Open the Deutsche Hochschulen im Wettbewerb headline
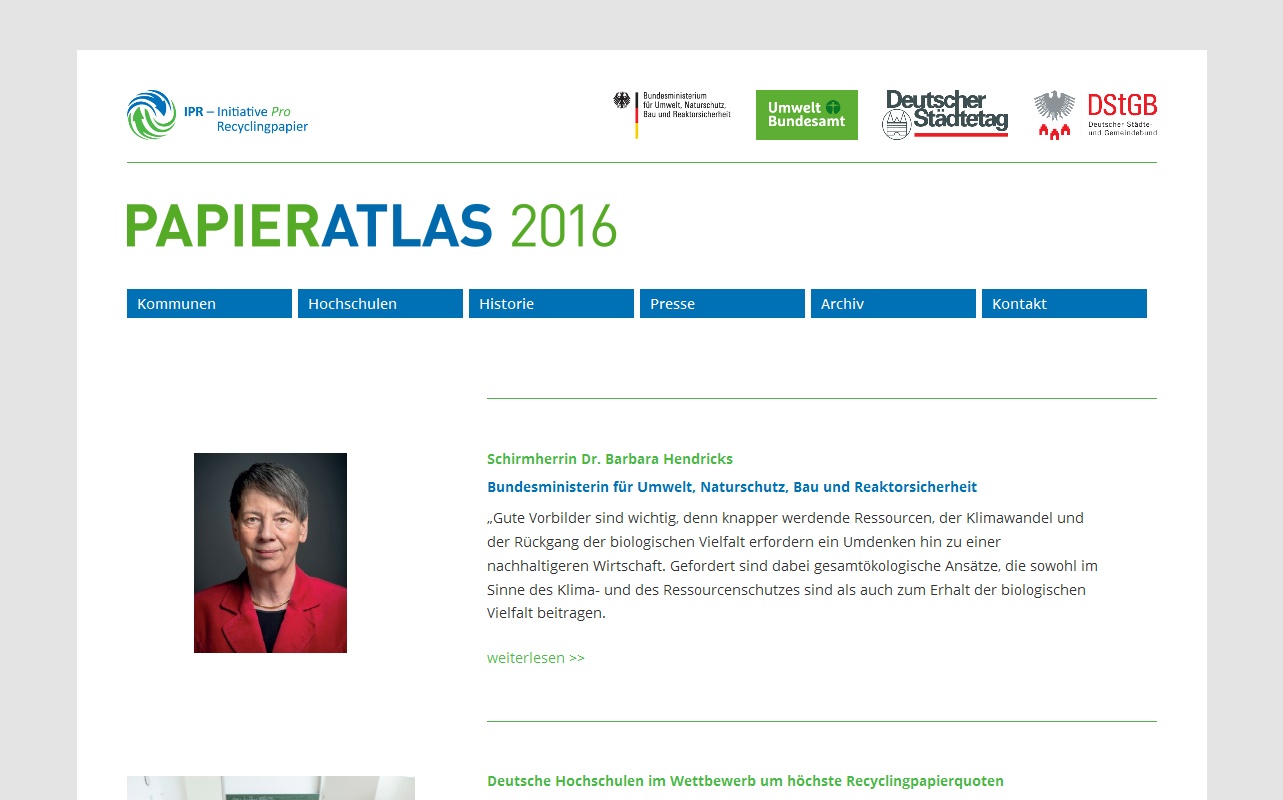Image resolution: width=1283 pixels, height=800 pixels. pos(745,781)
